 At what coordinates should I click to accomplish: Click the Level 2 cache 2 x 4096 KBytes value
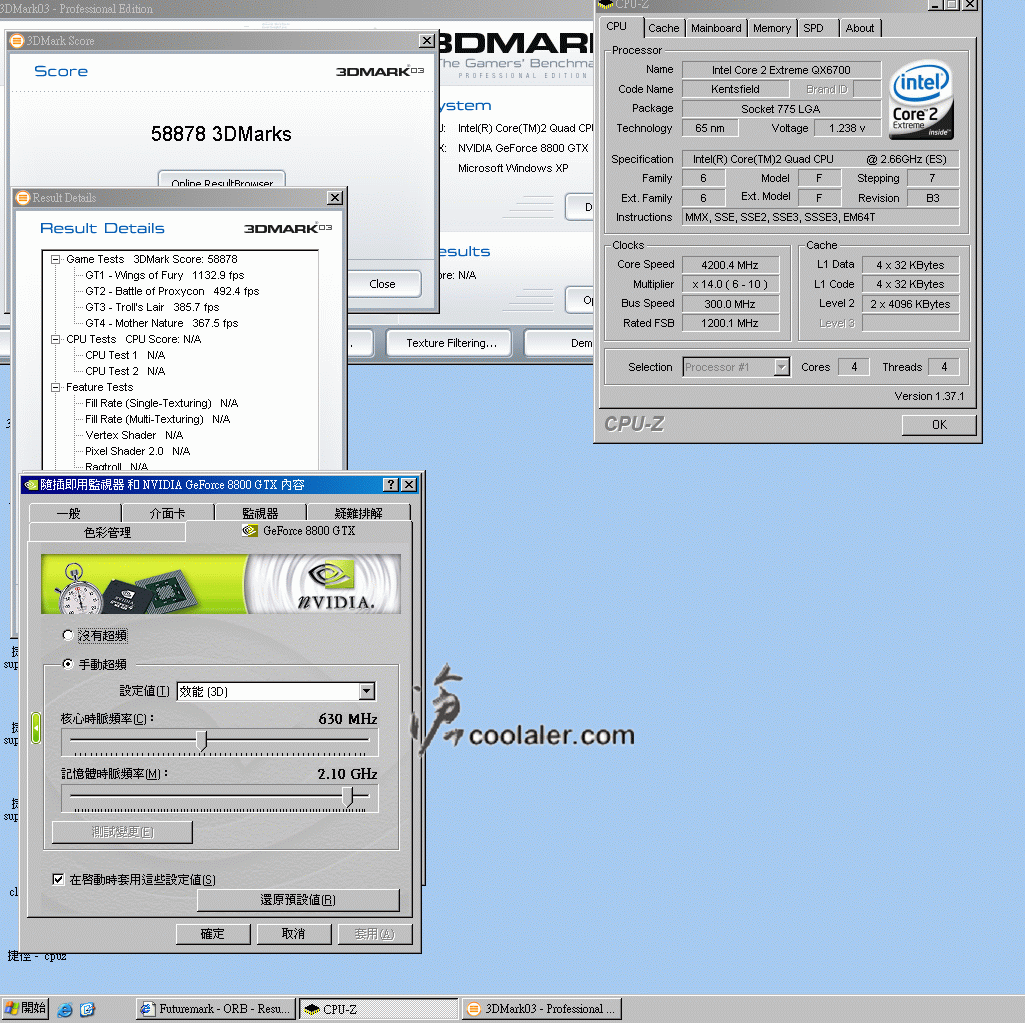910,304
